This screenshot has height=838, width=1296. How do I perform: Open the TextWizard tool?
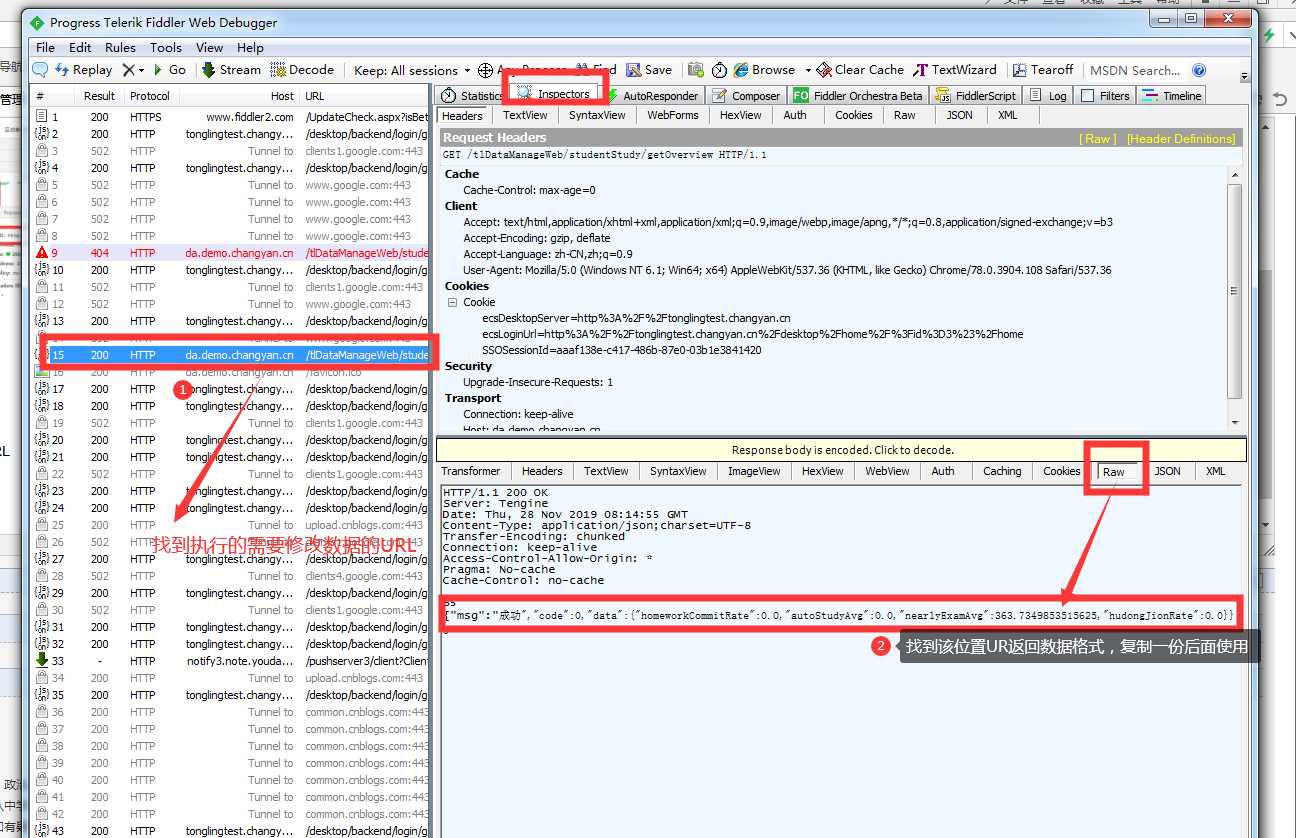point(954,70)
